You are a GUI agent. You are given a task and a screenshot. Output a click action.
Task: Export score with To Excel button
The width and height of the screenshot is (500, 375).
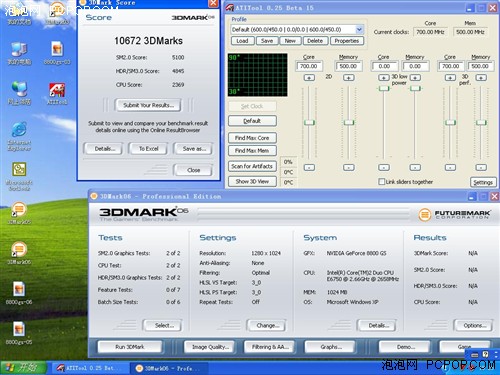pos(148,149)
